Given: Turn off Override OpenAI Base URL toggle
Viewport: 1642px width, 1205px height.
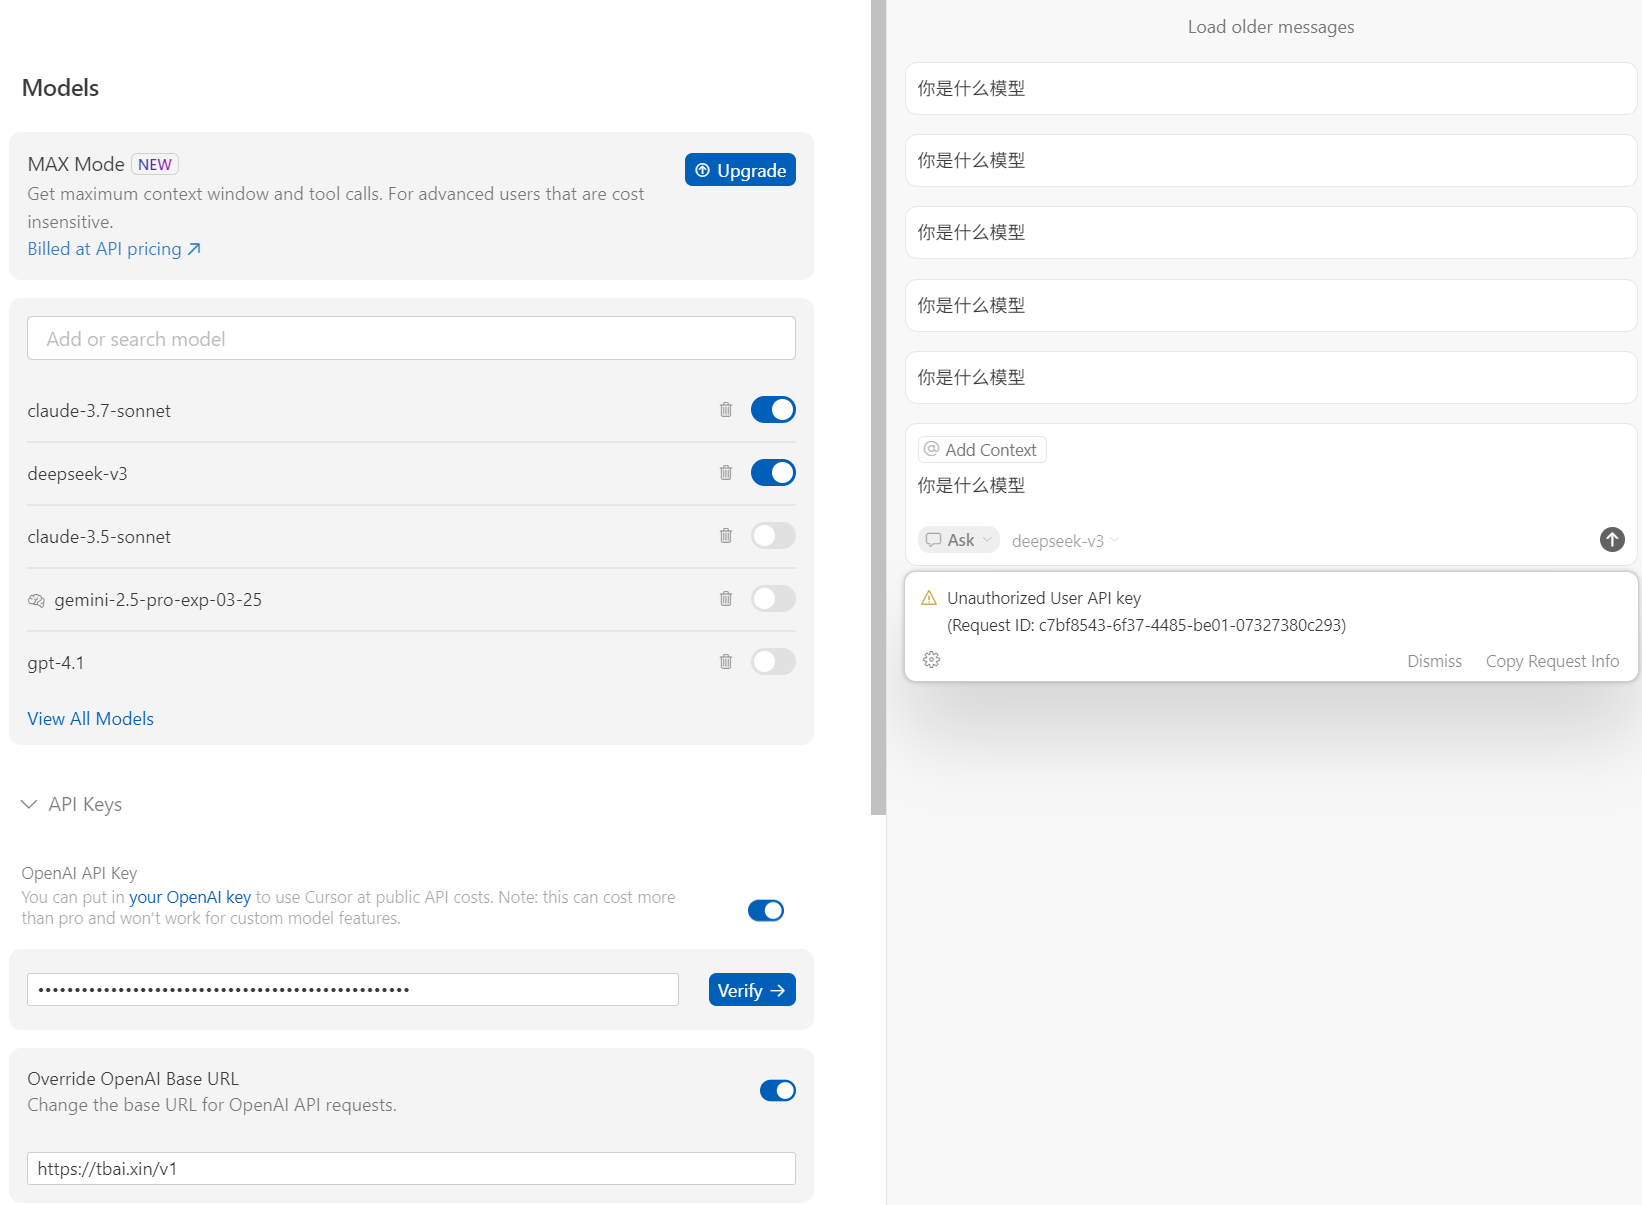Looking at the screenshot, I should coord(777,1091).
